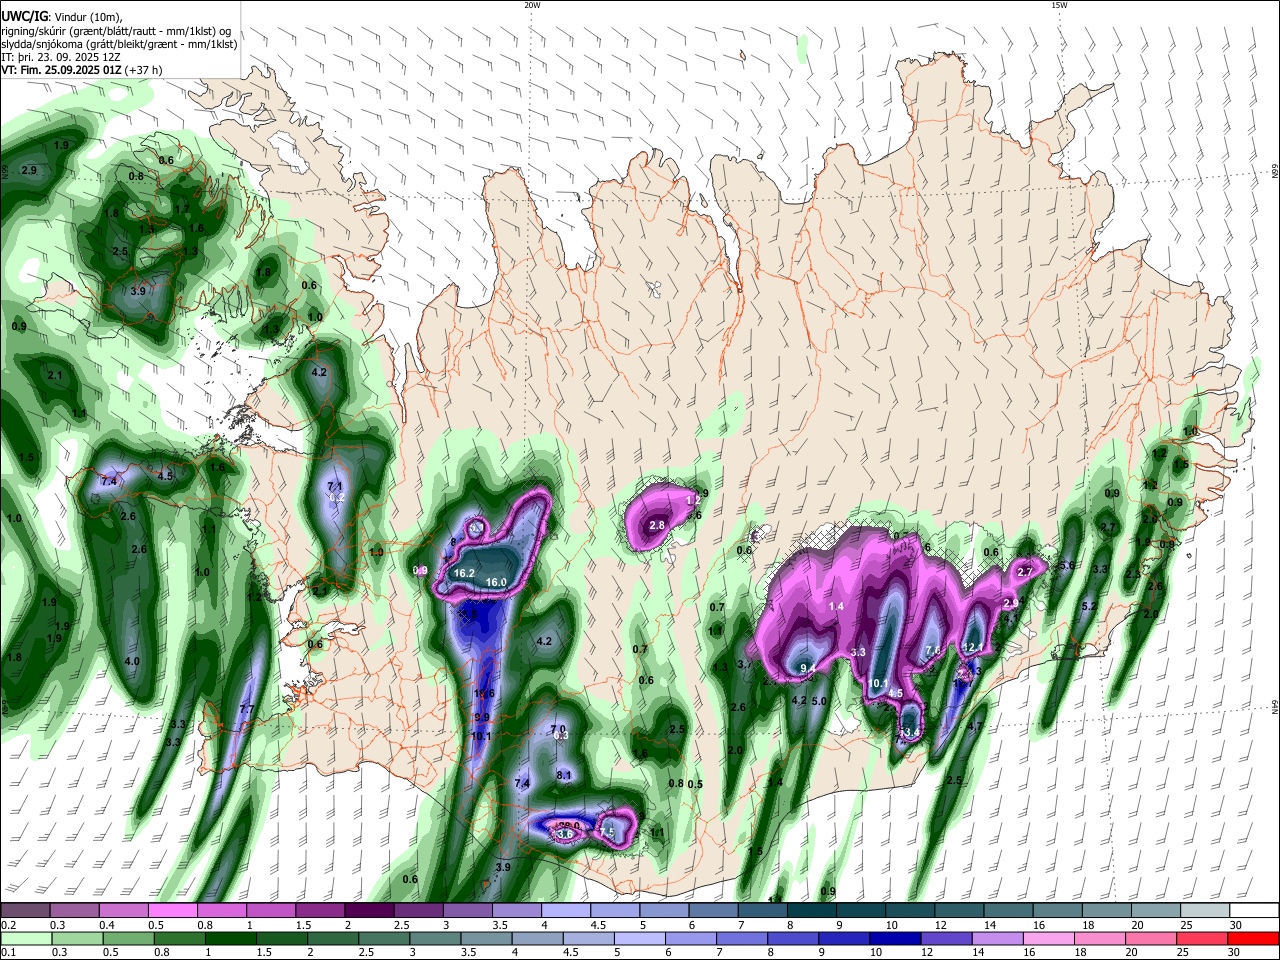This screenshot has height=960, width=1280.
Task: Pick the top-row teal swatch between 9 and 10
Action: click(860, 911)
